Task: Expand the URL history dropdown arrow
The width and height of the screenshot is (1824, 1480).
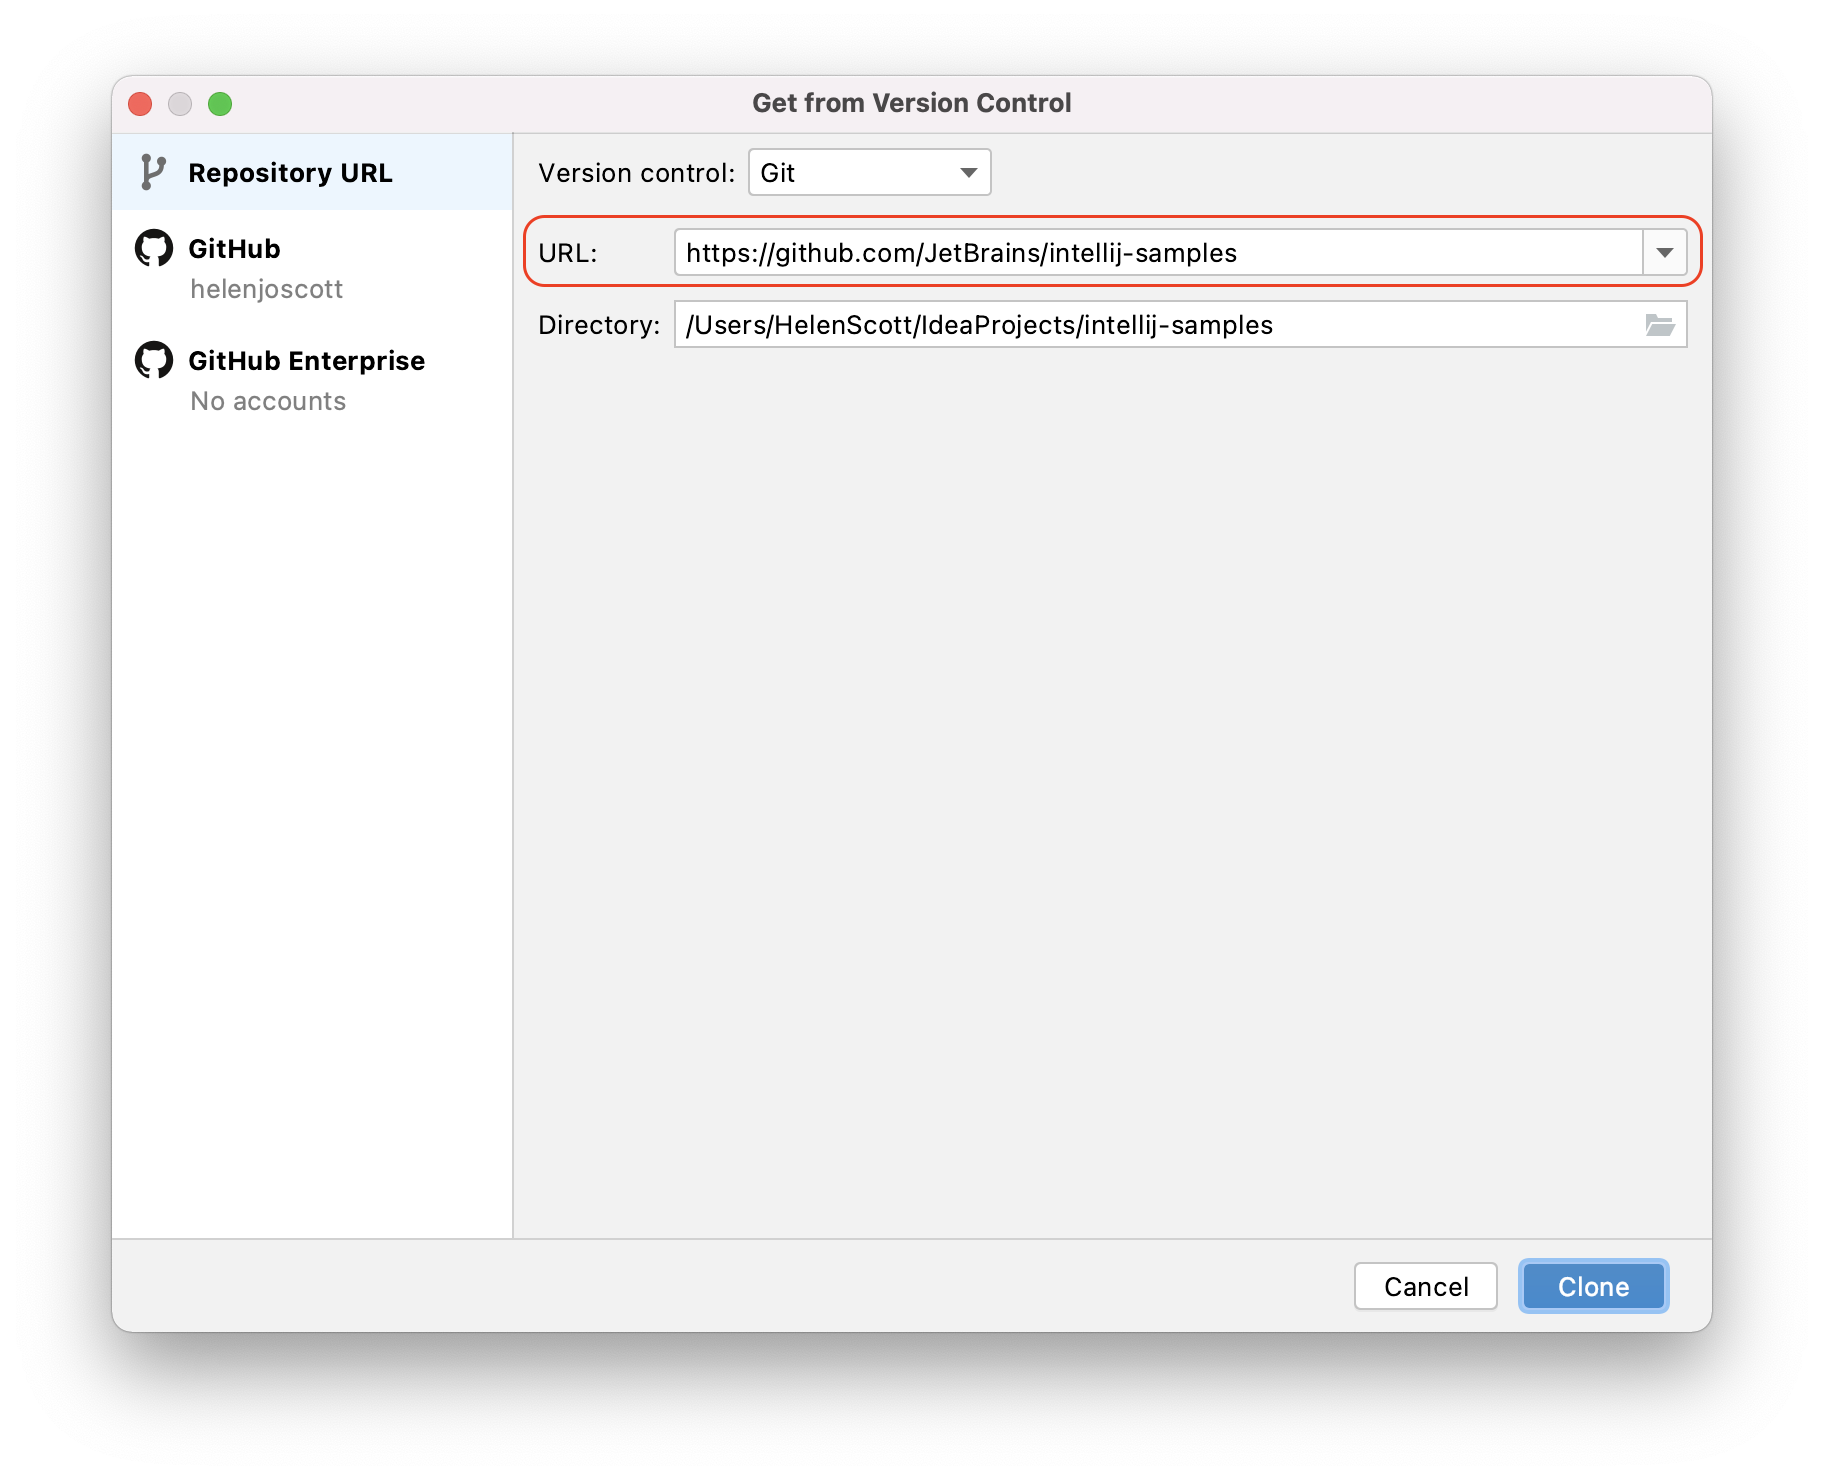Action: 1665,253
